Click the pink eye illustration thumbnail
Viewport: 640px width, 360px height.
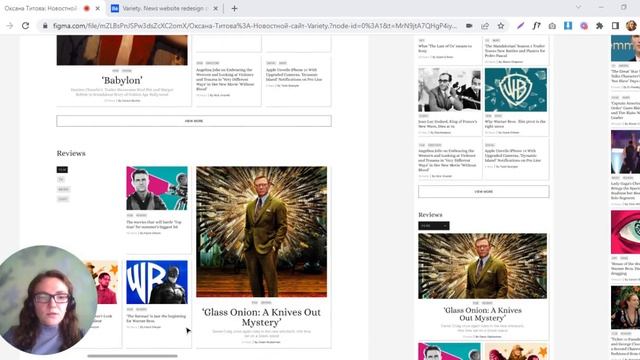(x=625, y=232)
